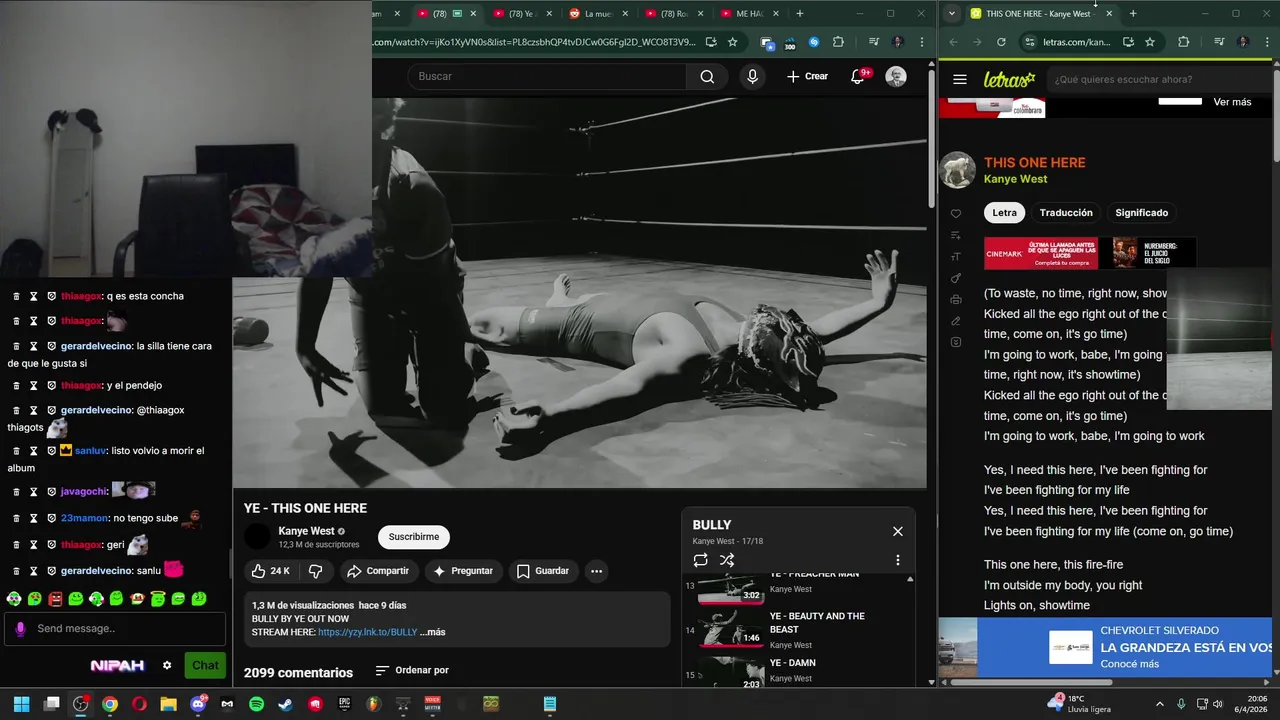Screen dimensions: 1280x720
Task: Save video with Guardar button
Action: point(542,571)
